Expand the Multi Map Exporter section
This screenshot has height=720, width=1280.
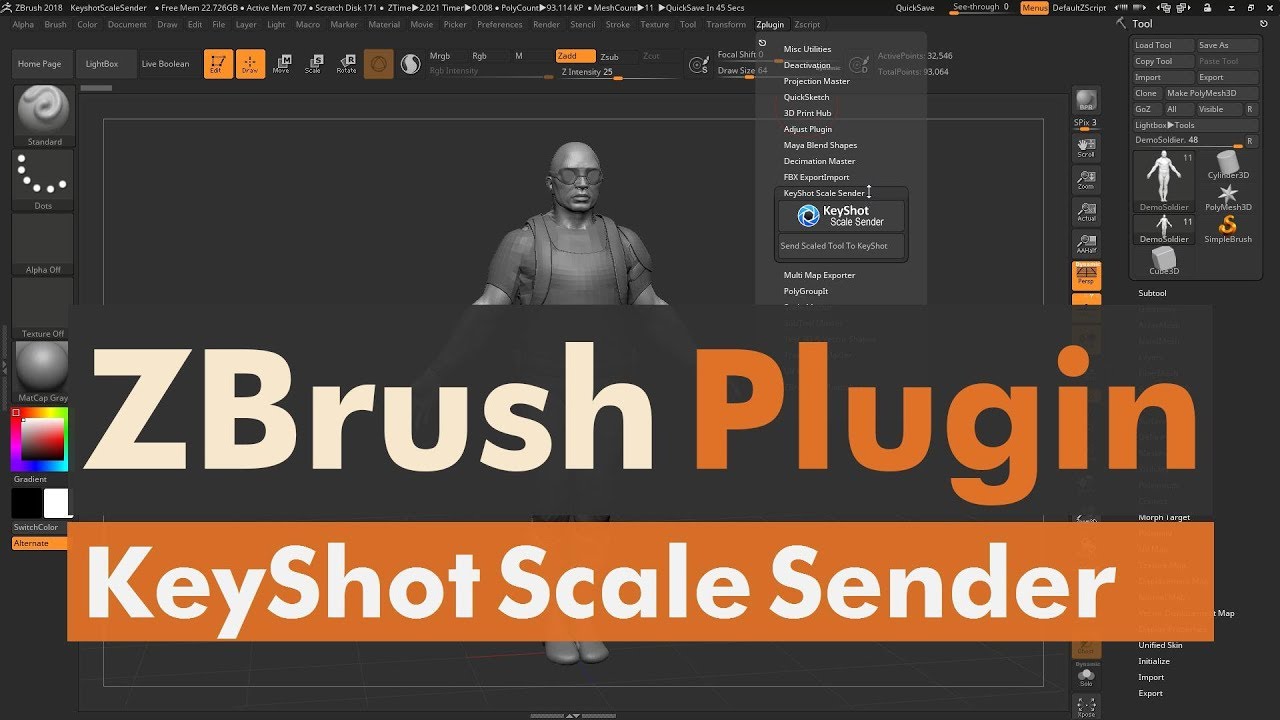(x=819, y=275)
